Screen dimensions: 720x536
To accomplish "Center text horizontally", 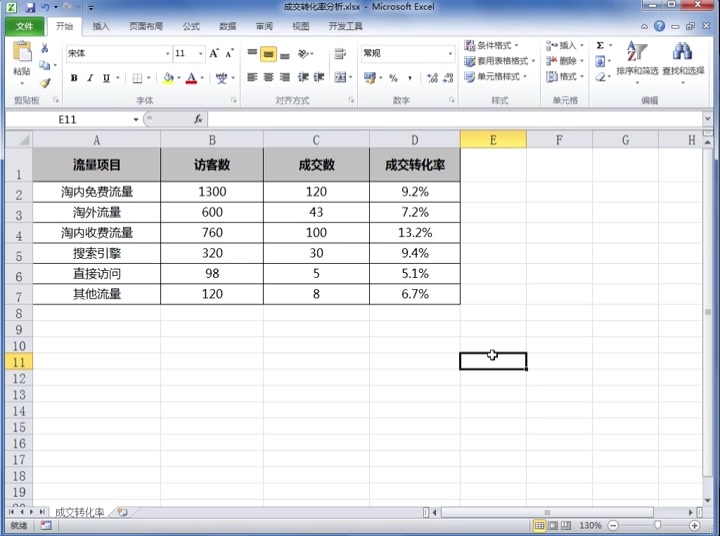I will click(x=268, y=77).
